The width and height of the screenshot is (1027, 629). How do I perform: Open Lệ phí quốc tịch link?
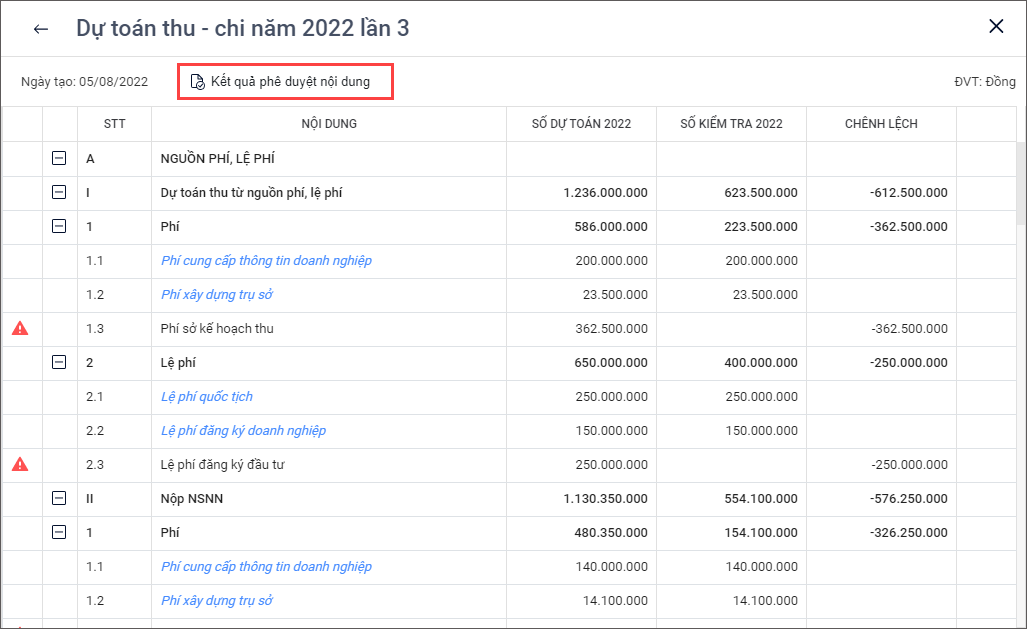point(207,396)
